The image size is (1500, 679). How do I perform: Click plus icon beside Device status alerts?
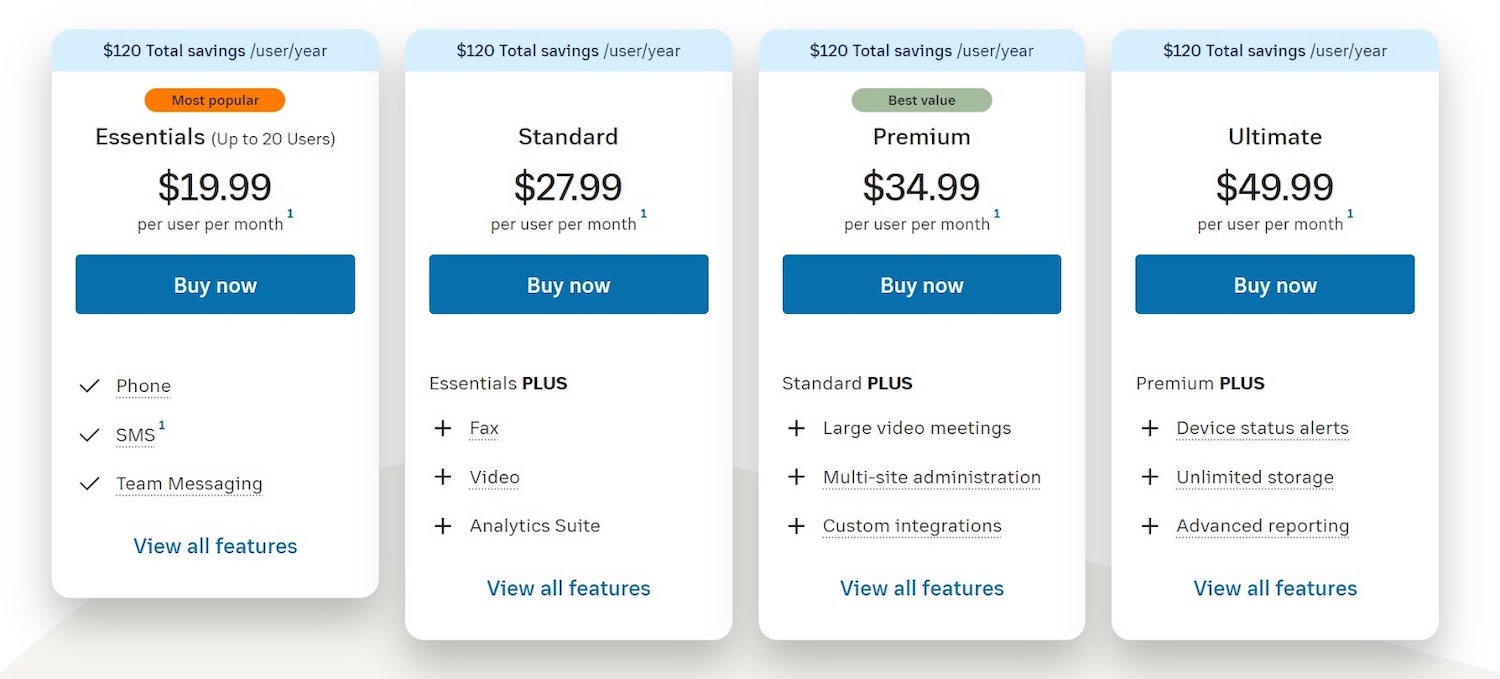click(x=1150, y=428)
